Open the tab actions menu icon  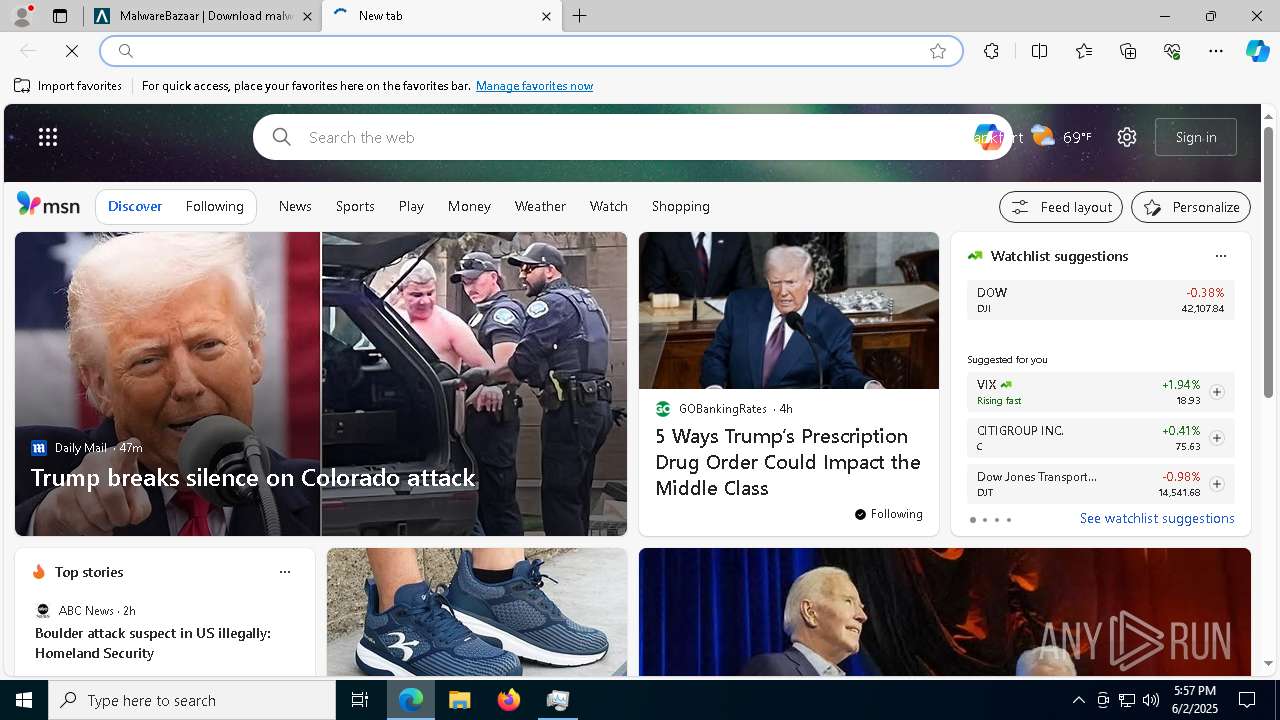tap(60, 16)
